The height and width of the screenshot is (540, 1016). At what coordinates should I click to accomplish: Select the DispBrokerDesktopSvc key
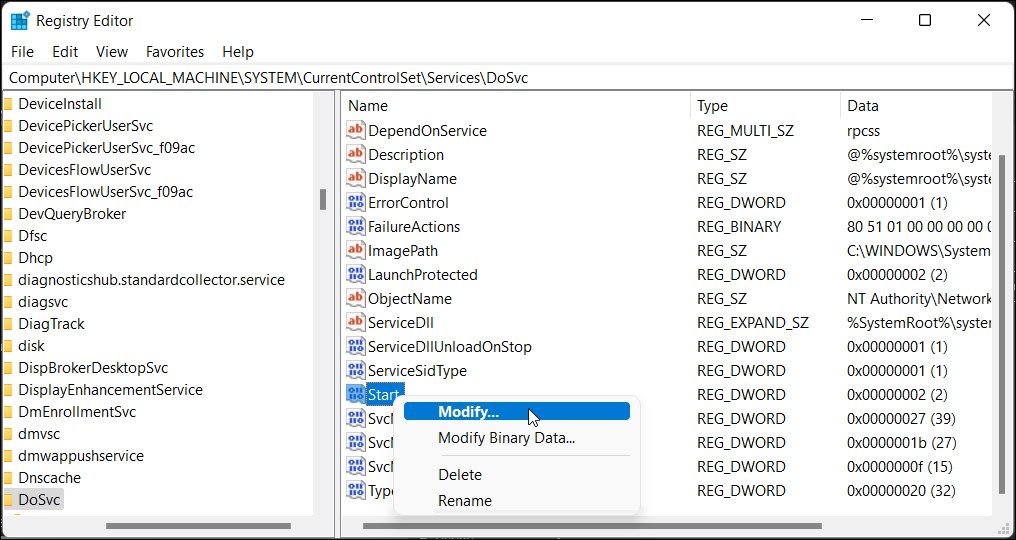pos(93,368)
